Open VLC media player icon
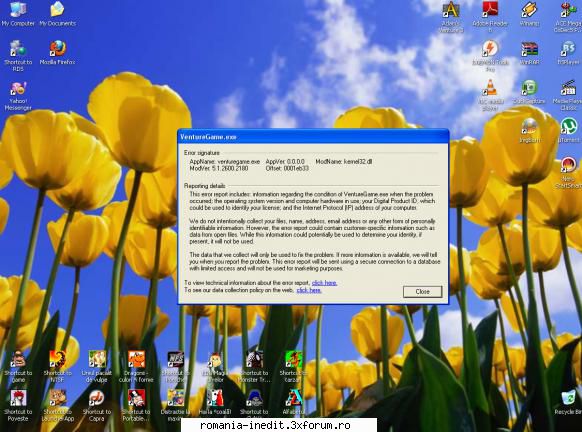The image size is (582, 432). click(x=490, y=95)
